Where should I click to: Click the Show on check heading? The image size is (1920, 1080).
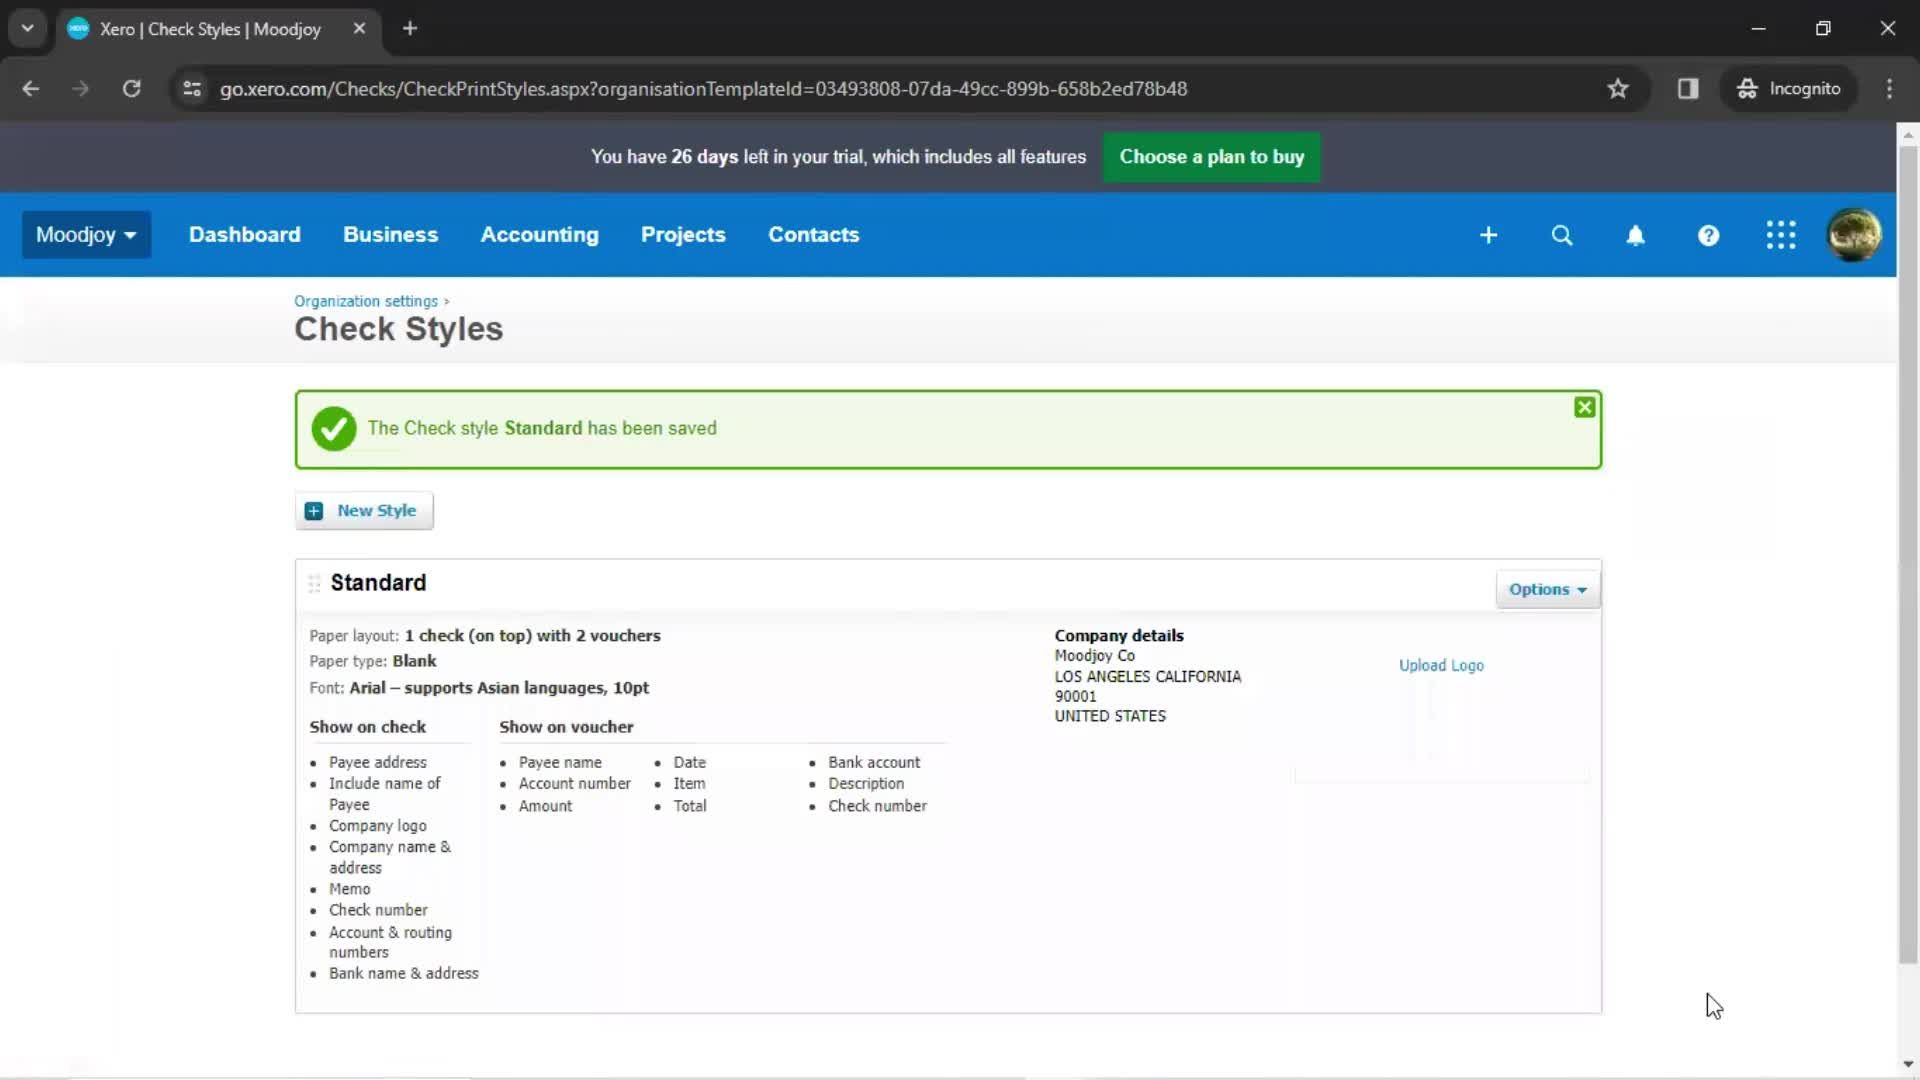(367, 727)
